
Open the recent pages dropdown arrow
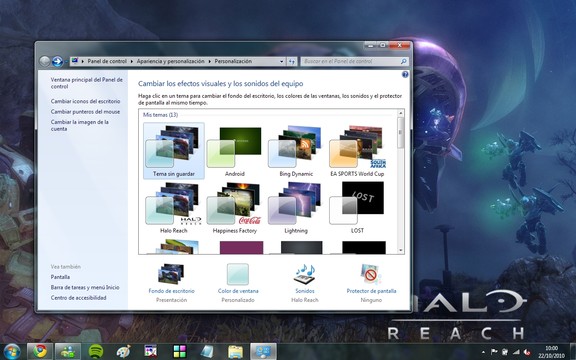pos(66,61)
